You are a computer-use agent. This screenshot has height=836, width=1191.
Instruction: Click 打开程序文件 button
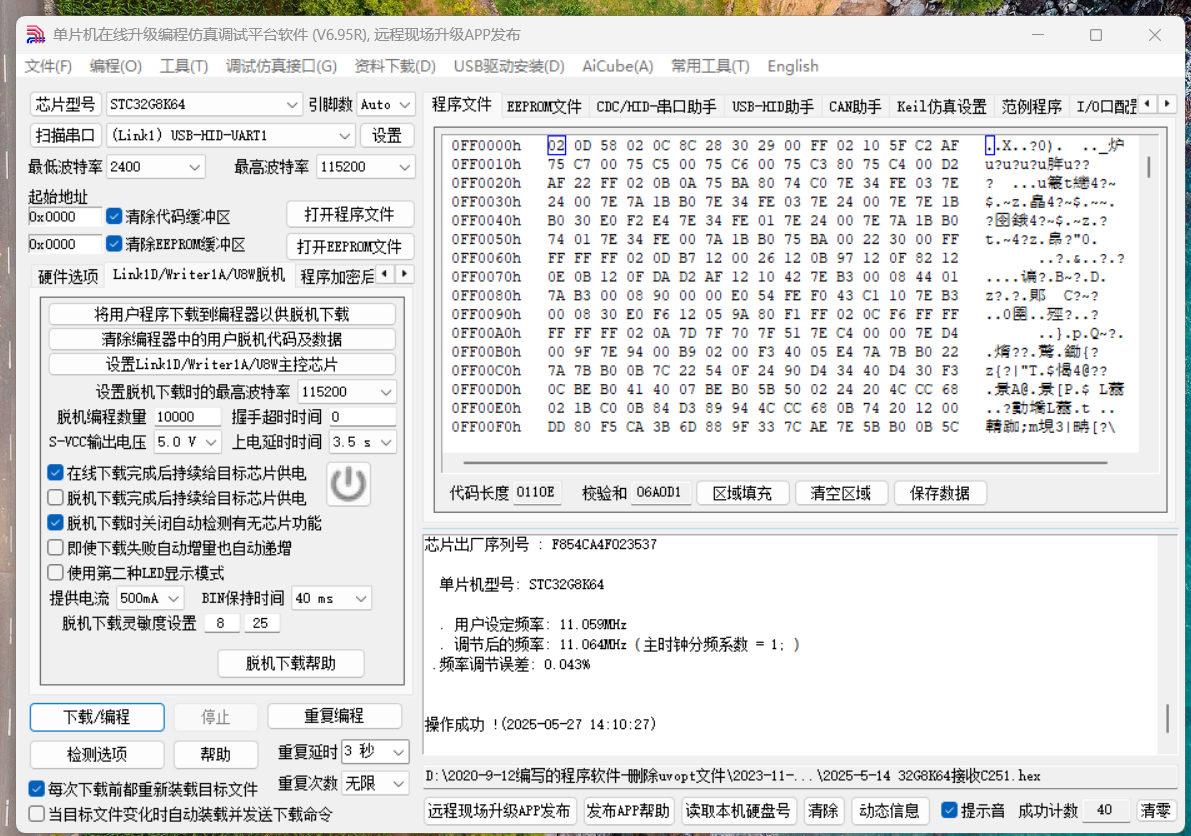coord(349,215)
